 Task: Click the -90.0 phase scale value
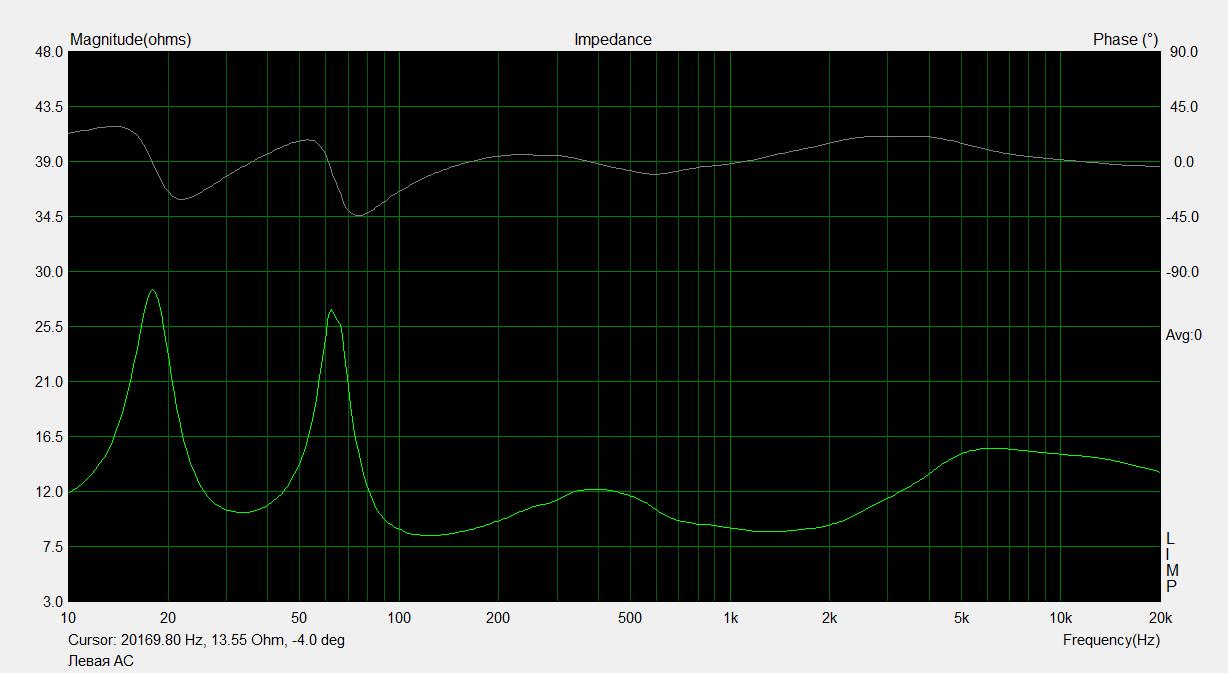pyautogui.click(x=1182, y=272)
